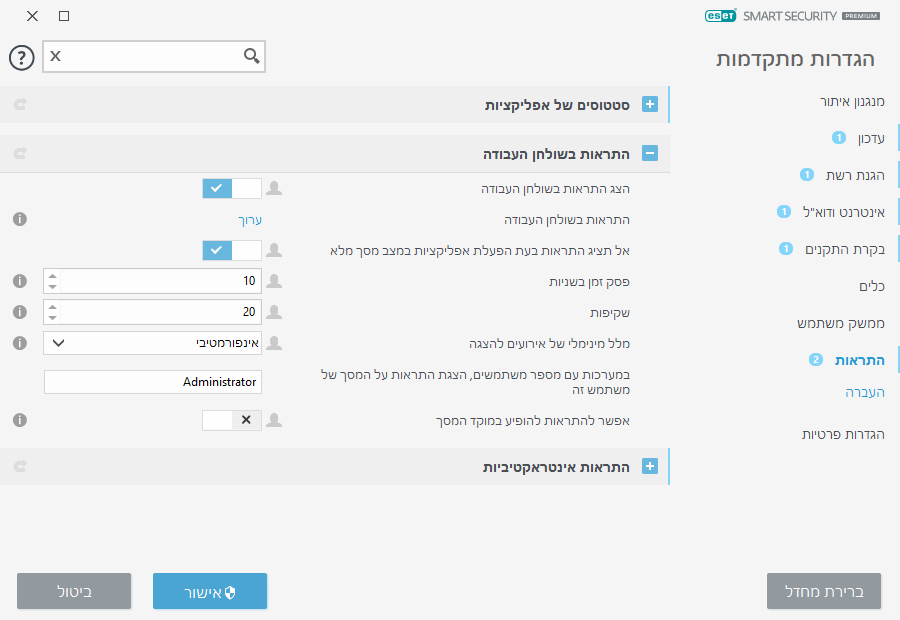Click info icon for התראות בשולחן העבודה edit row

pyautogui.click(x=20, y=219)
